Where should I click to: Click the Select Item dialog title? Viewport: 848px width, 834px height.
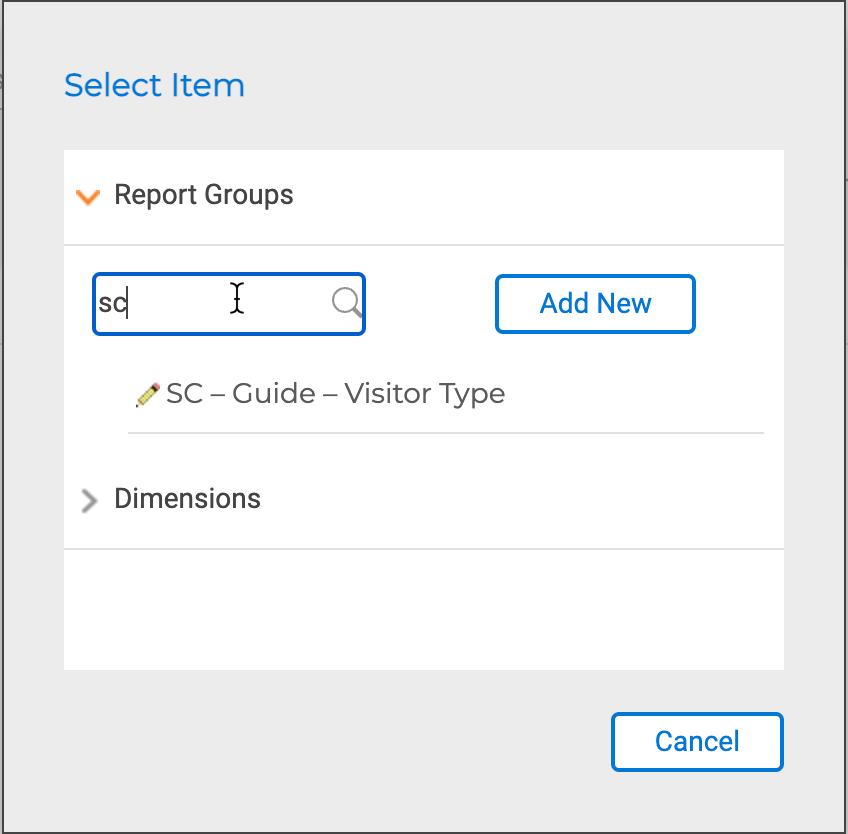(x=154, y=85)
